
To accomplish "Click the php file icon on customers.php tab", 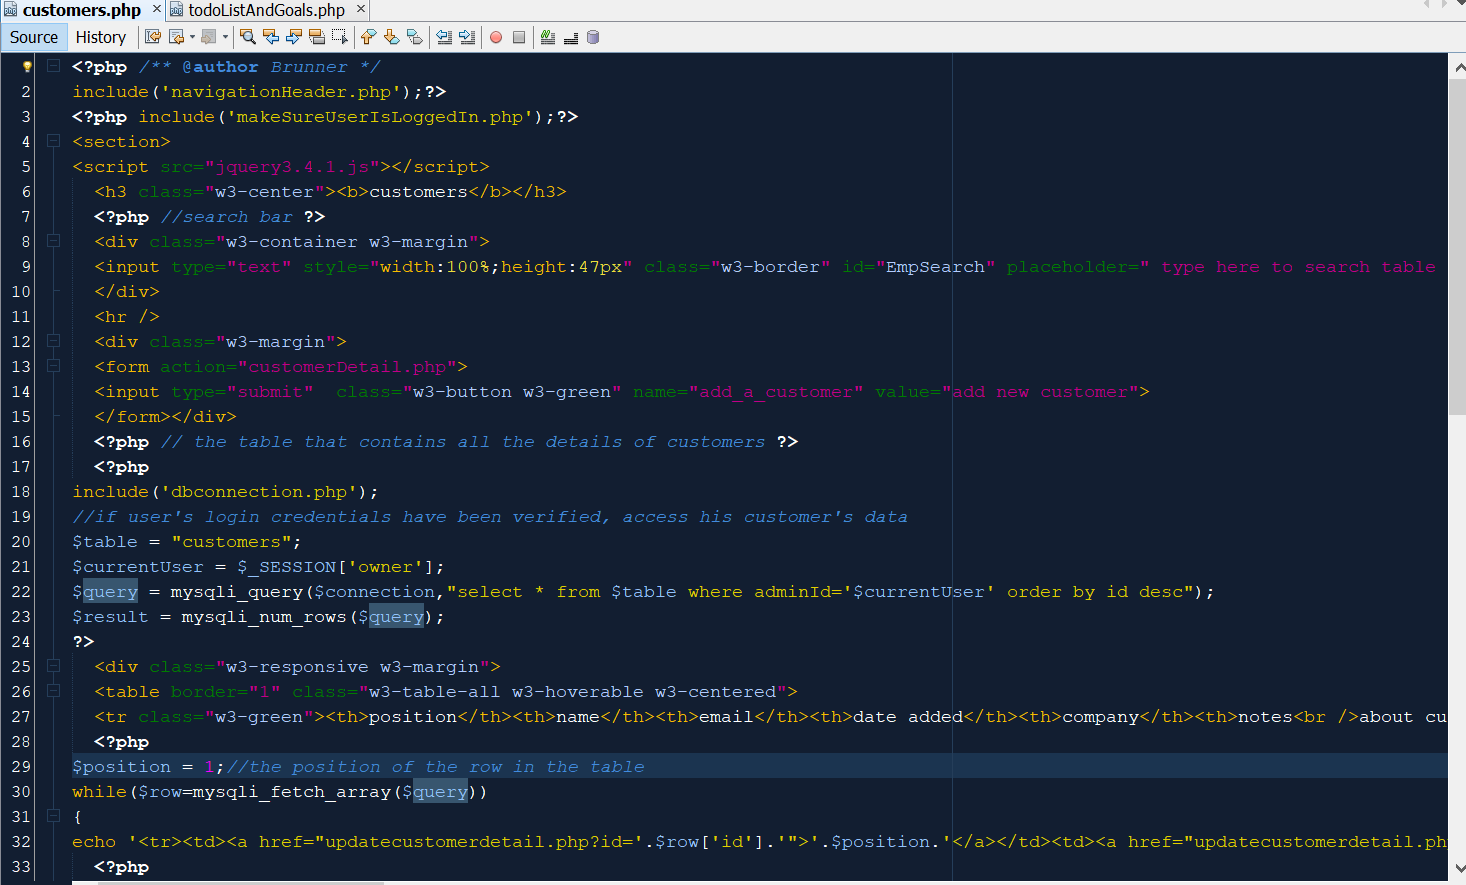I will (x=10, y=10).
